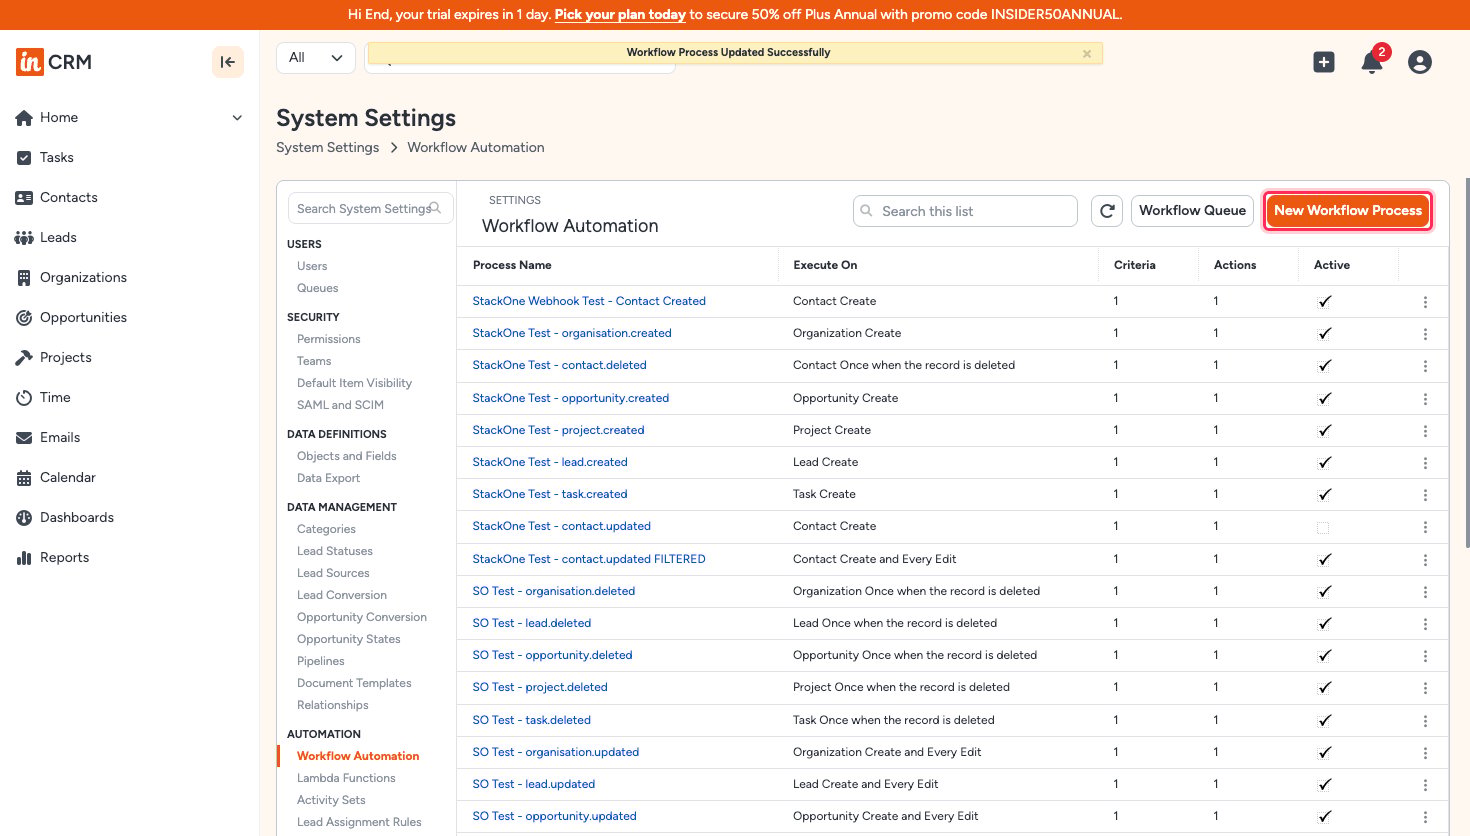Open row menu for StackOne Test - task.created

point(1425,495)
